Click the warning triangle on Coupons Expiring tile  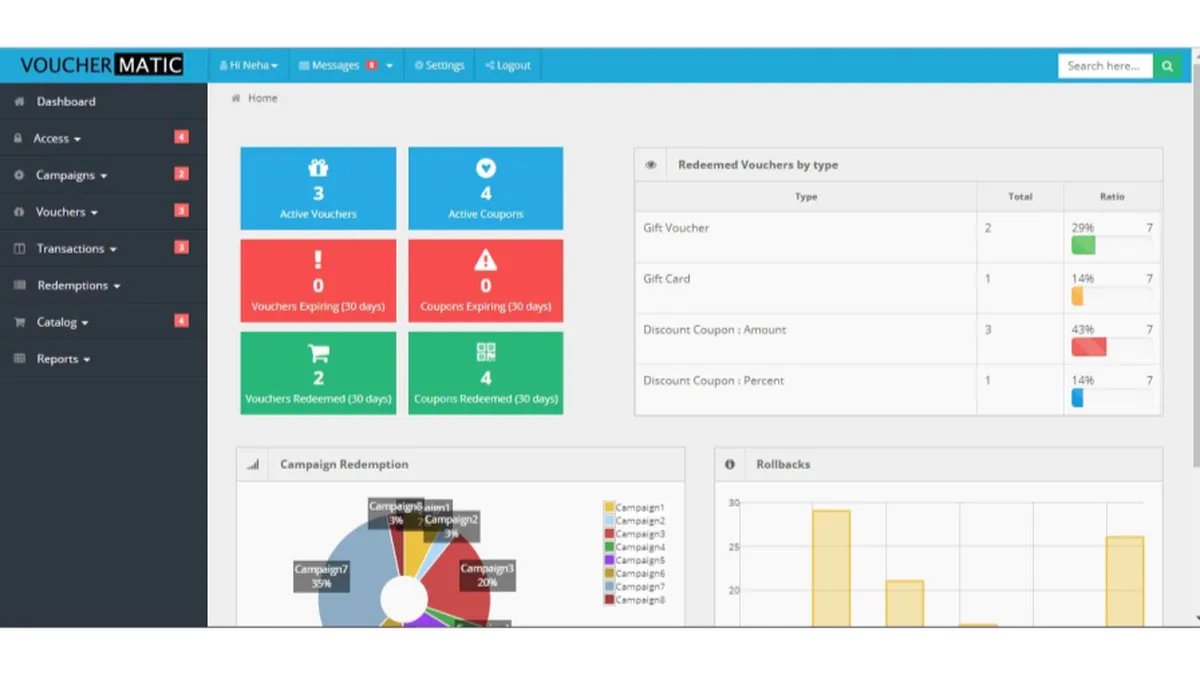[x=486, y=261]
